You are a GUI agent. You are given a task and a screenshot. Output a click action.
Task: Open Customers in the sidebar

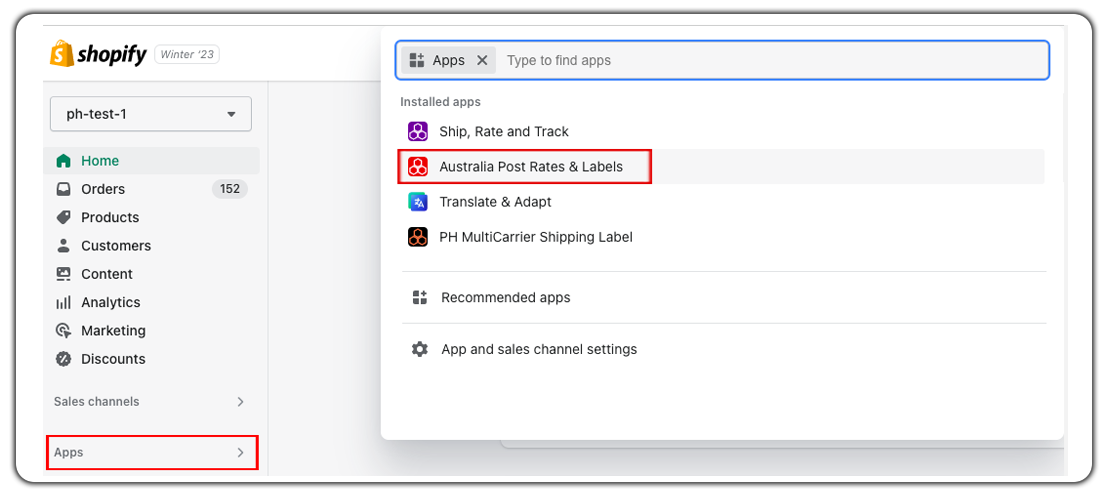(151, 246)
